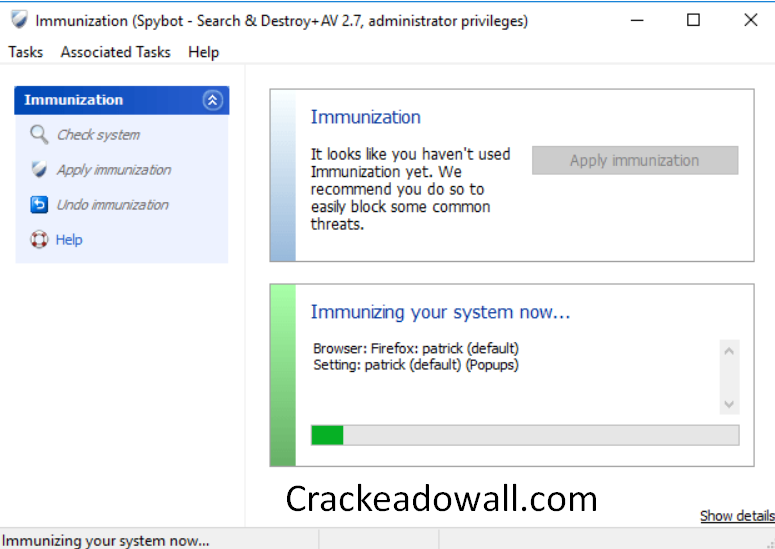Click the Apply immunization shield icon
Image resolution: width=775 pixels, height=549 pixels.
(x=39, y=170)
